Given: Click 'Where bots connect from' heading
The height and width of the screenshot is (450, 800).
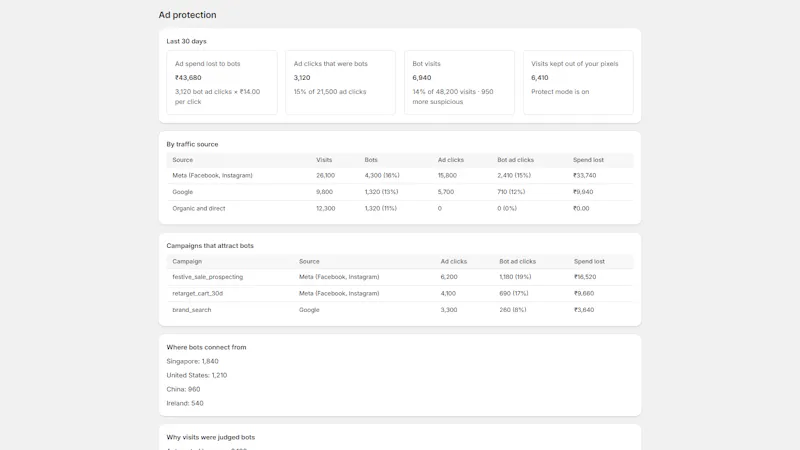Looking at the screenshot, I should coord(206,347).
